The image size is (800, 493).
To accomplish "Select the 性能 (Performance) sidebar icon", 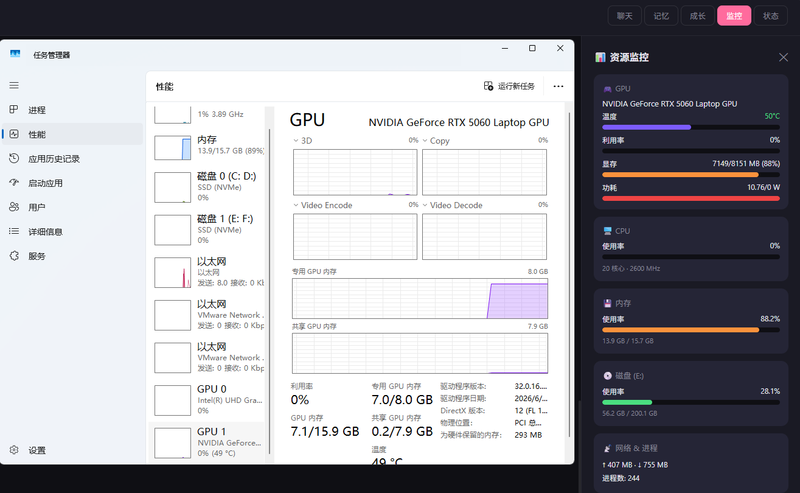I will (x=14, y=134).
